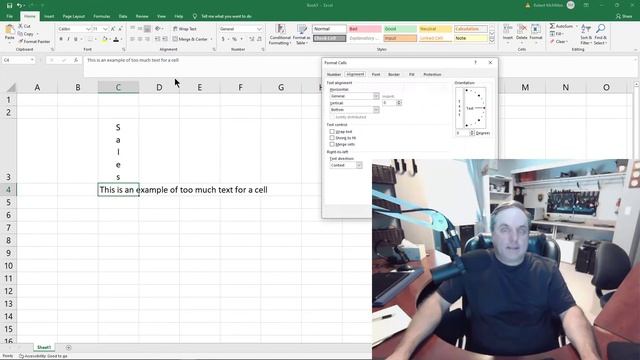This screenshot has width=640, height=360.
Task: Toggle Italic formatting
Action: click(68, 39)
